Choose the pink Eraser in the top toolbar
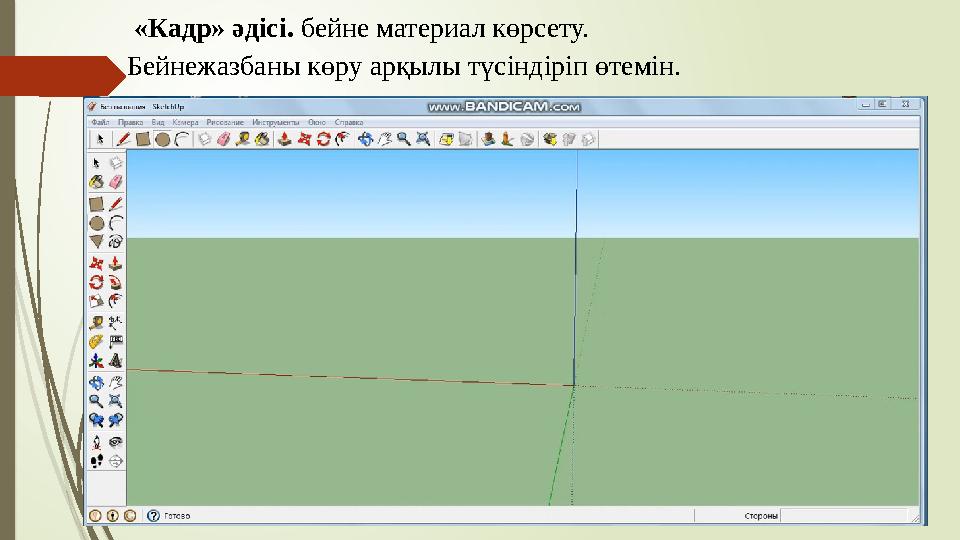Viewport: 960px width, 540px height. [x=223, y=140]
